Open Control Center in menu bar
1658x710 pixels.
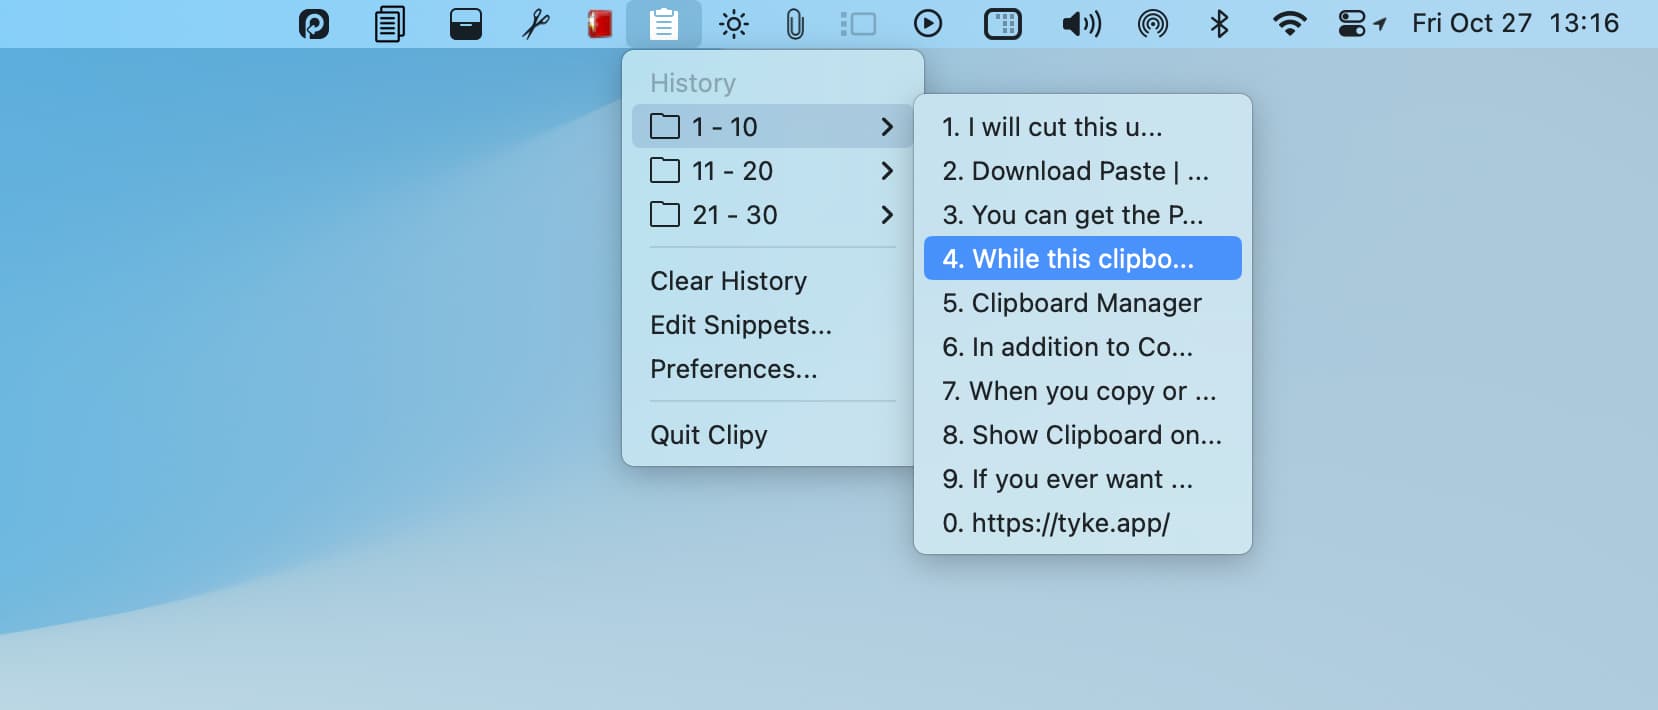click(x=1352, y=24)
